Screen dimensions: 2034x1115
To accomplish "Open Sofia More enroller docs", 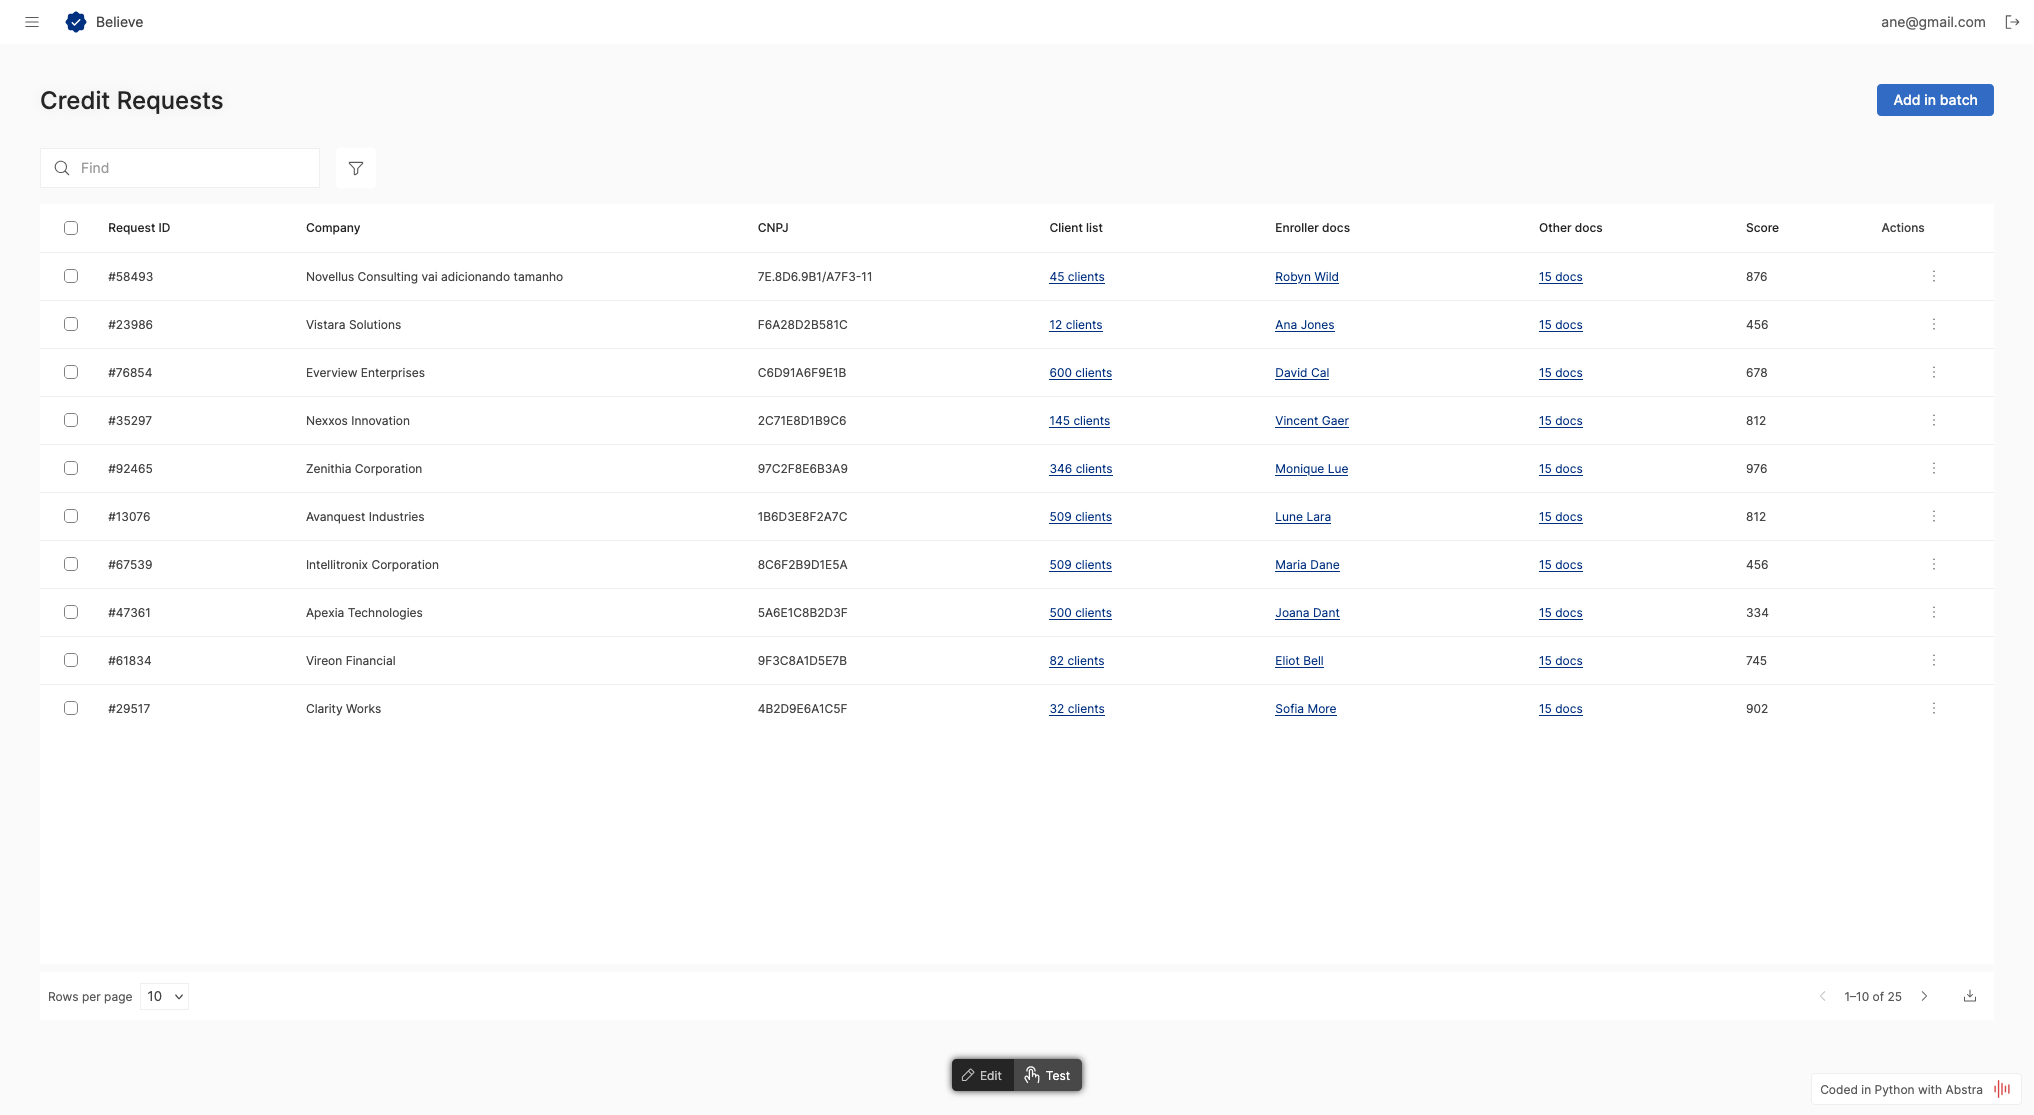I will point(1305,709).
